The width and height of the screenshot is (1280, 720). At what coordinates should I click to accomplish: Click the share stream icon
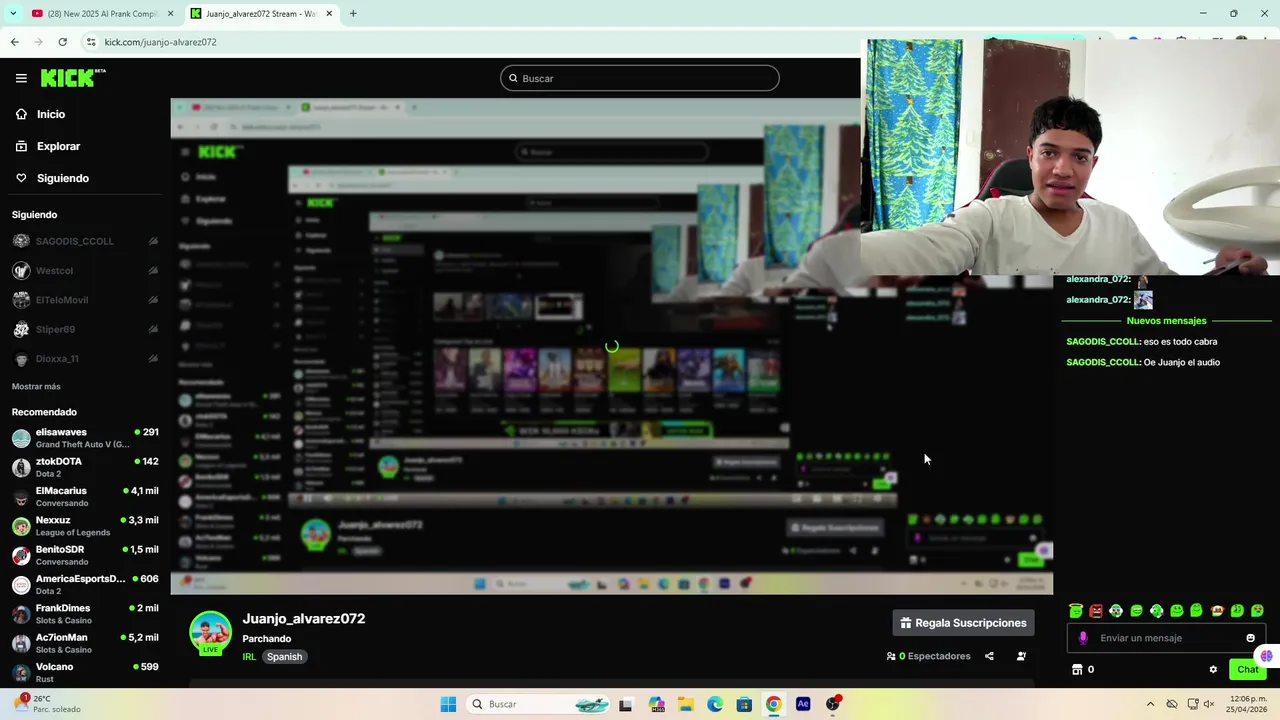tap(989, 656)
